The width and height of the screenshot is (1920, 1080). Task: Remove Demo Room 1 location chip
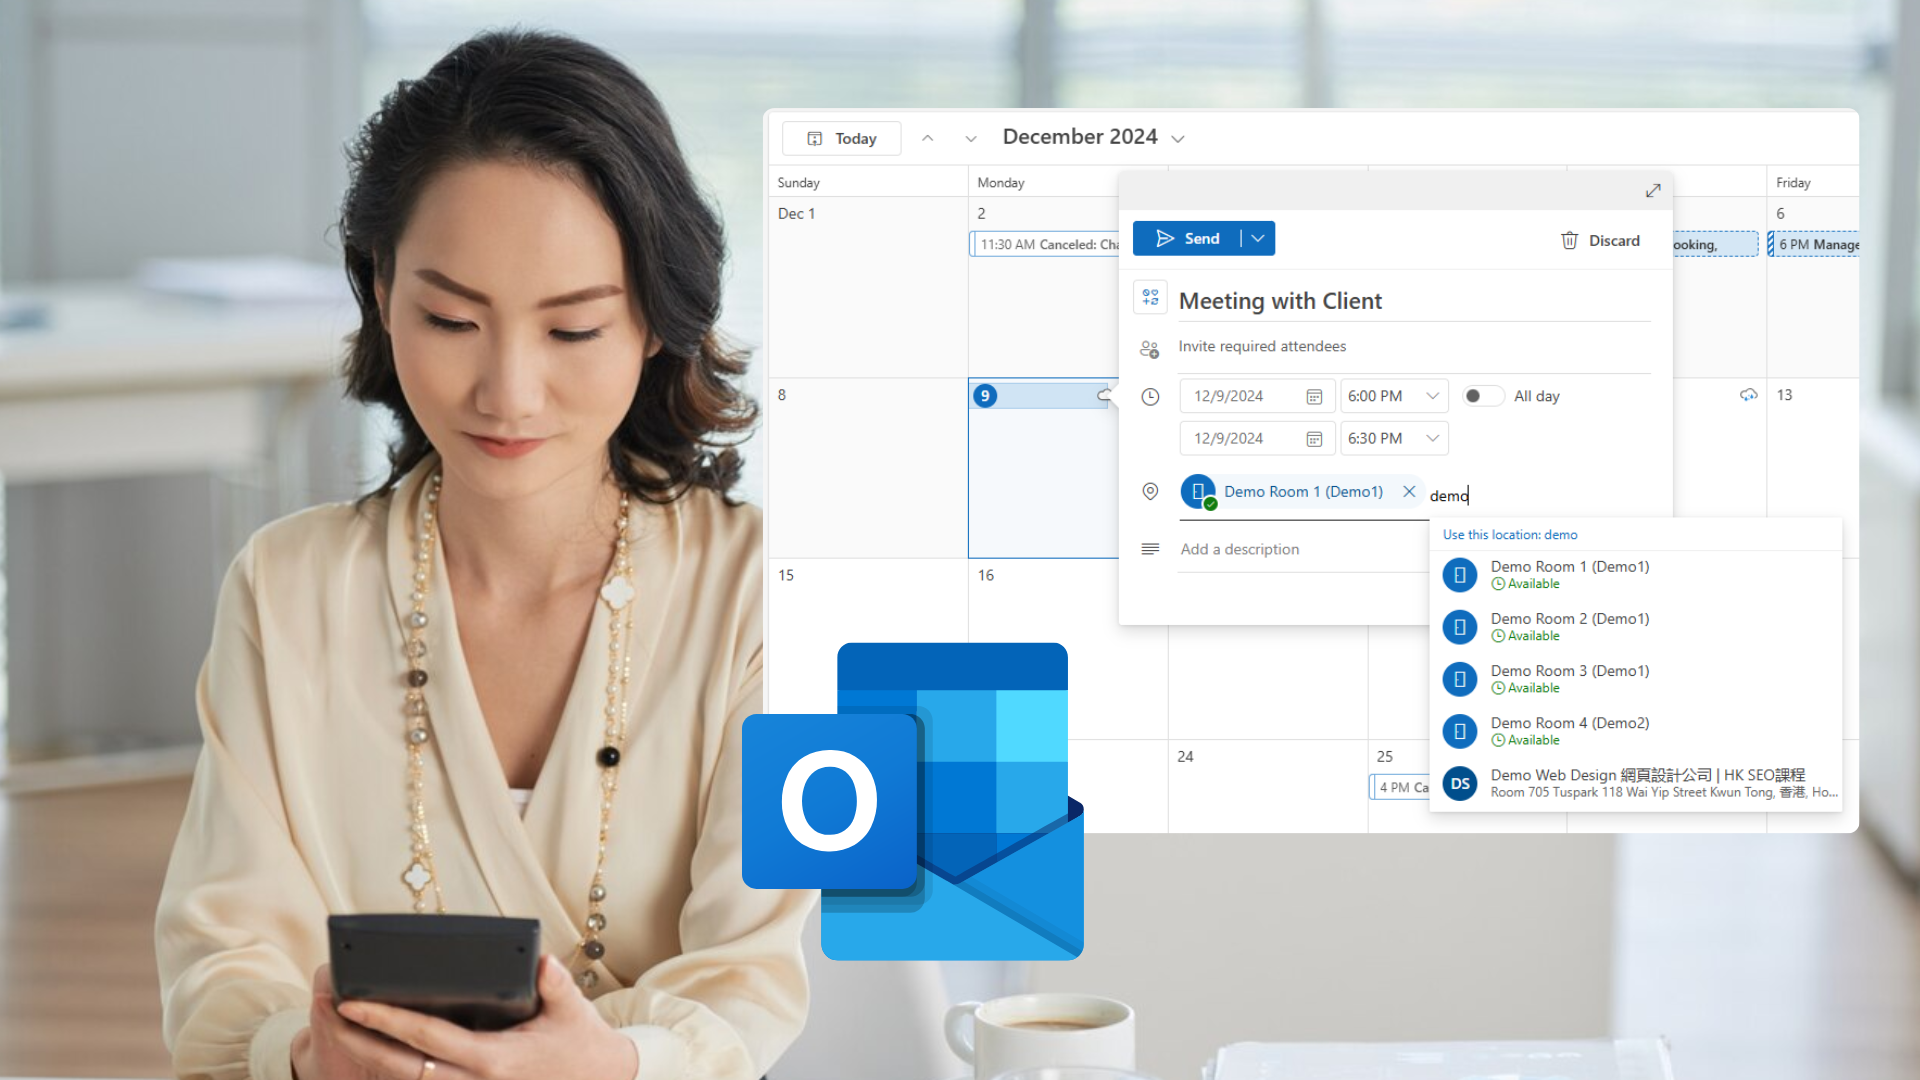click(1409, 491)
